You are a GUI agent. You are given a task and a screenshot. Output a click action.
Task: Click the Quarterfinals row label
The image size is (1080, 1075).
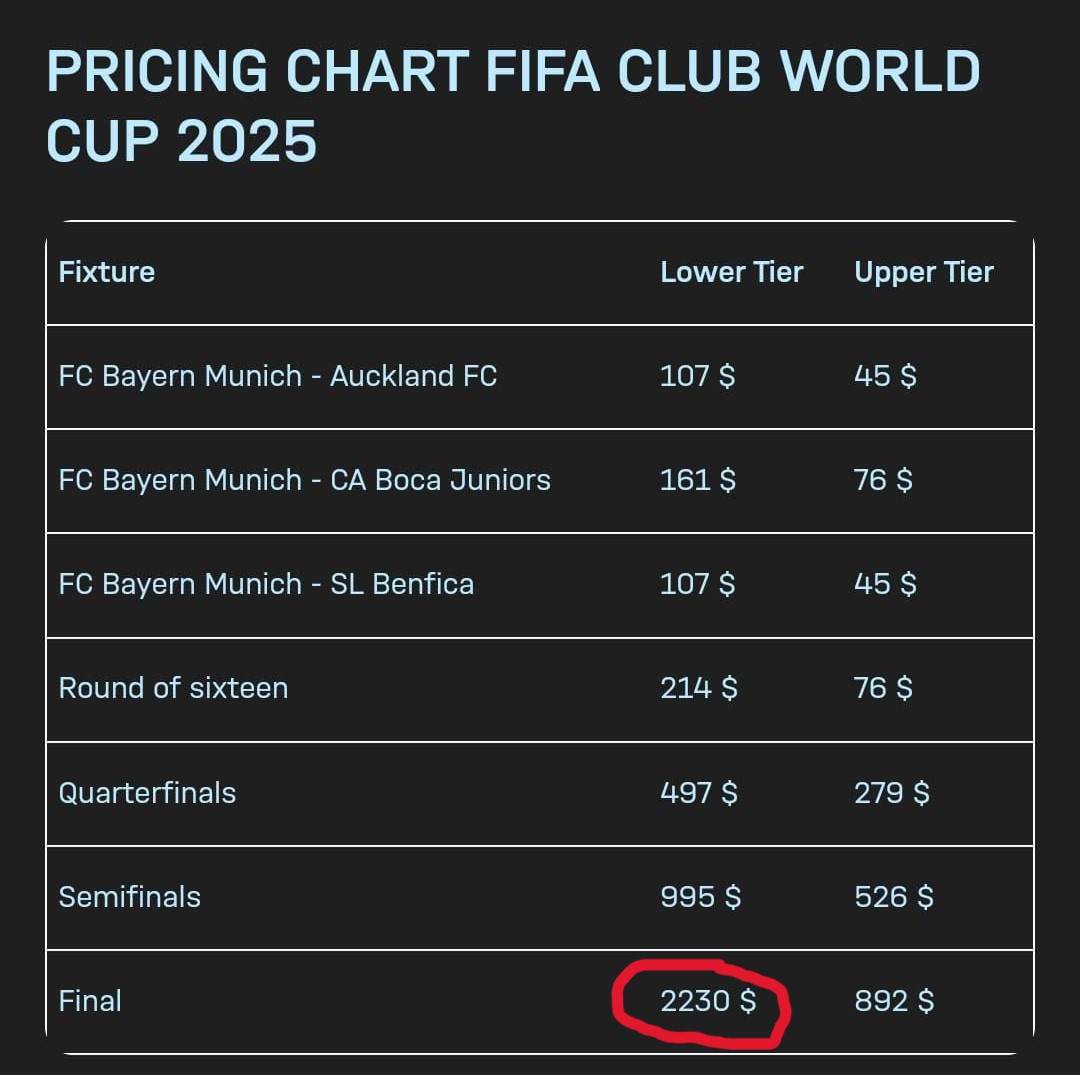(147, 793)
